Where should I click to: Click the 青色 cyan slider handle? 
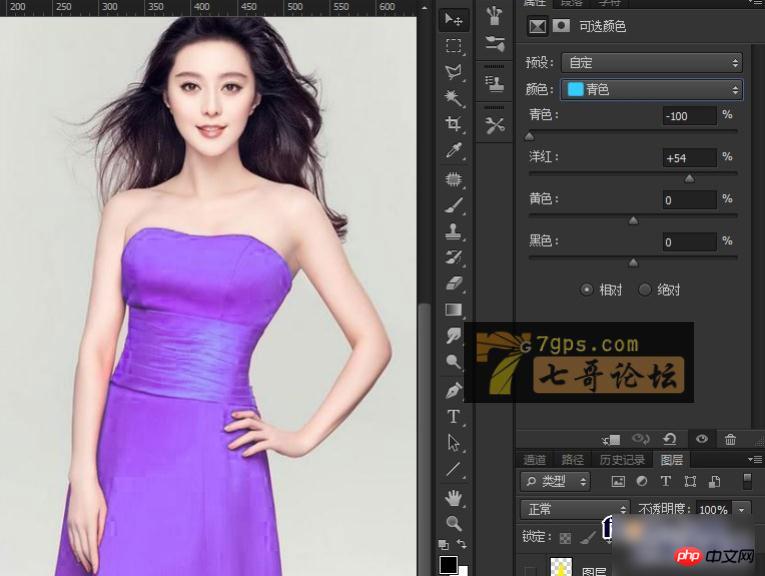click(529, 137)
